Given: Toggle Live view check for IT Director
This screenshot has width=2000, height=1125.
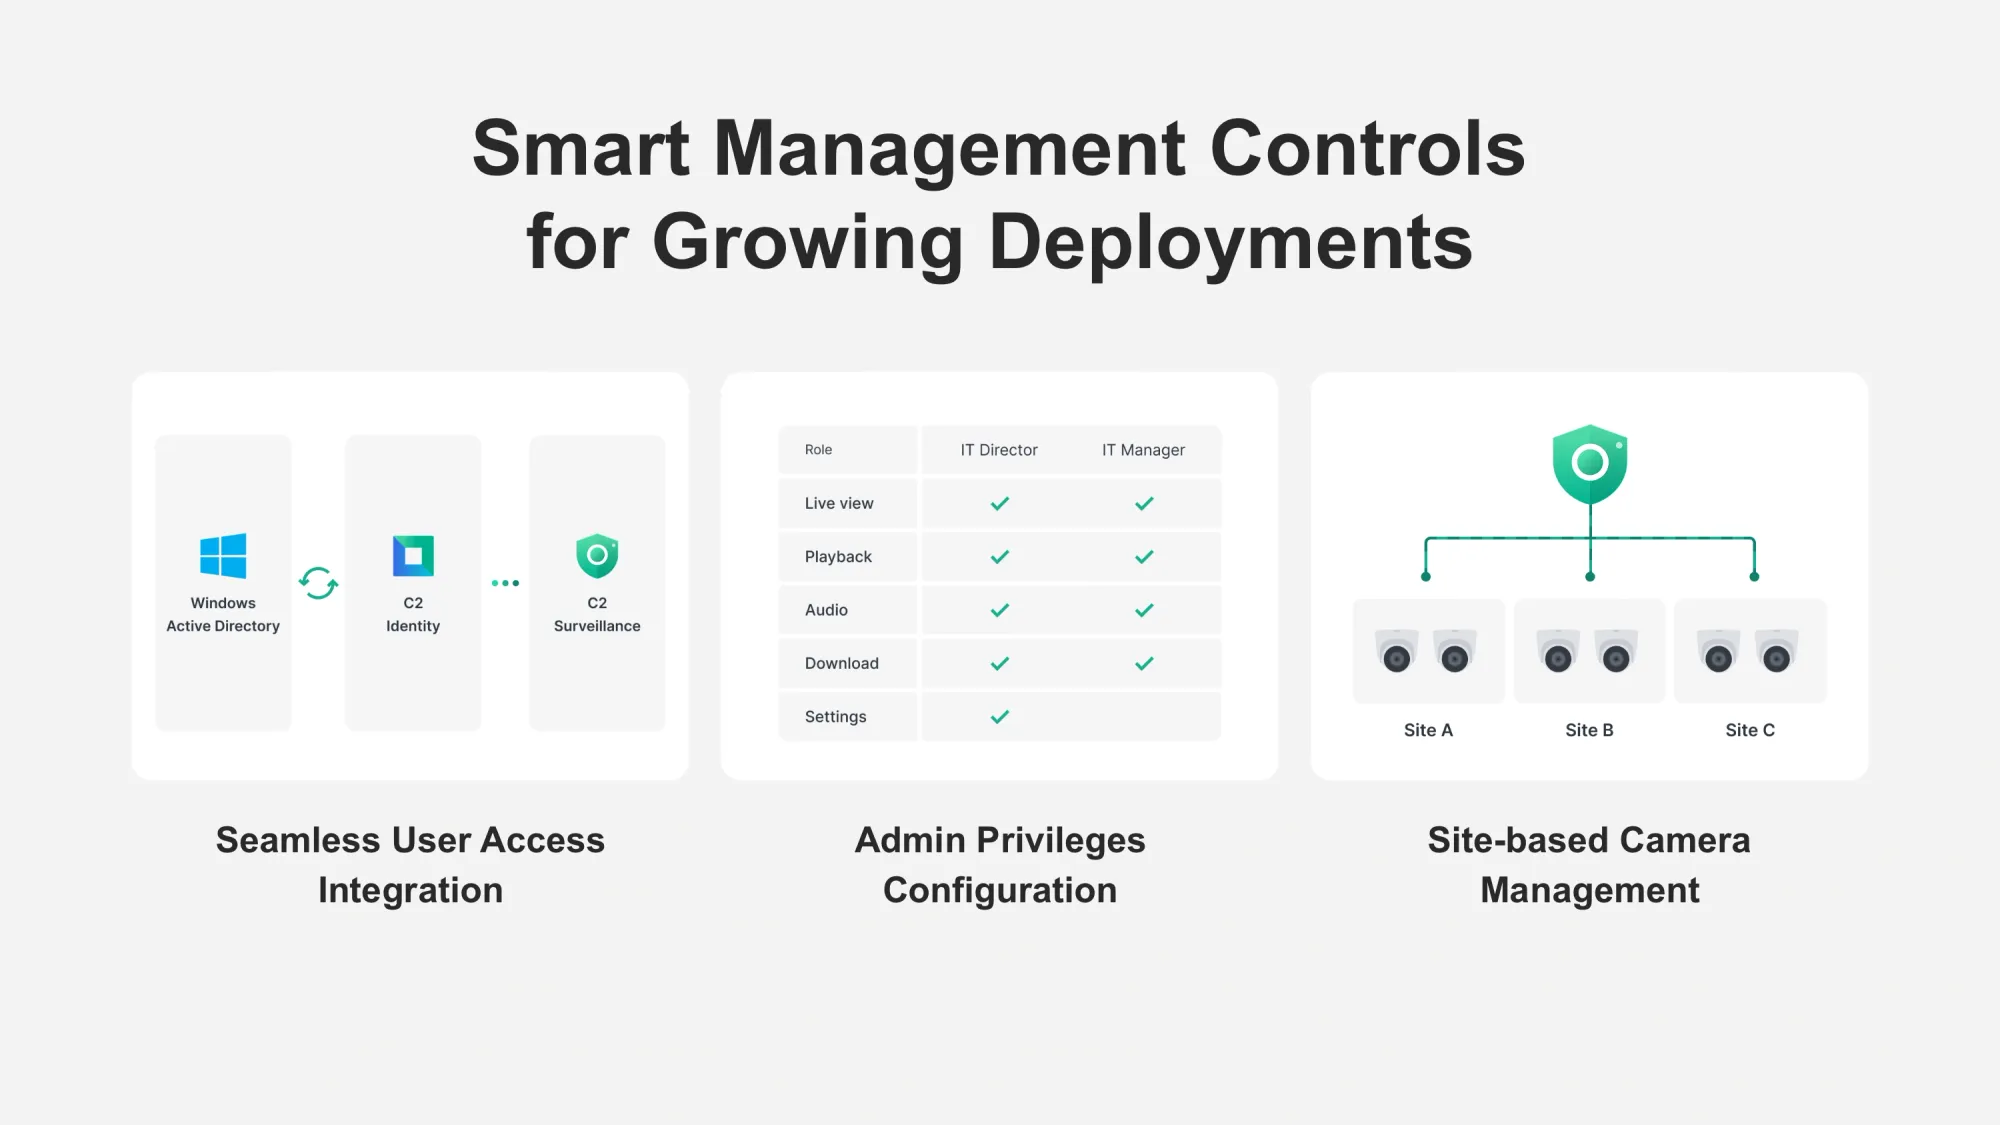Looking at the screenshot, I should click(x=1000, y=503).
